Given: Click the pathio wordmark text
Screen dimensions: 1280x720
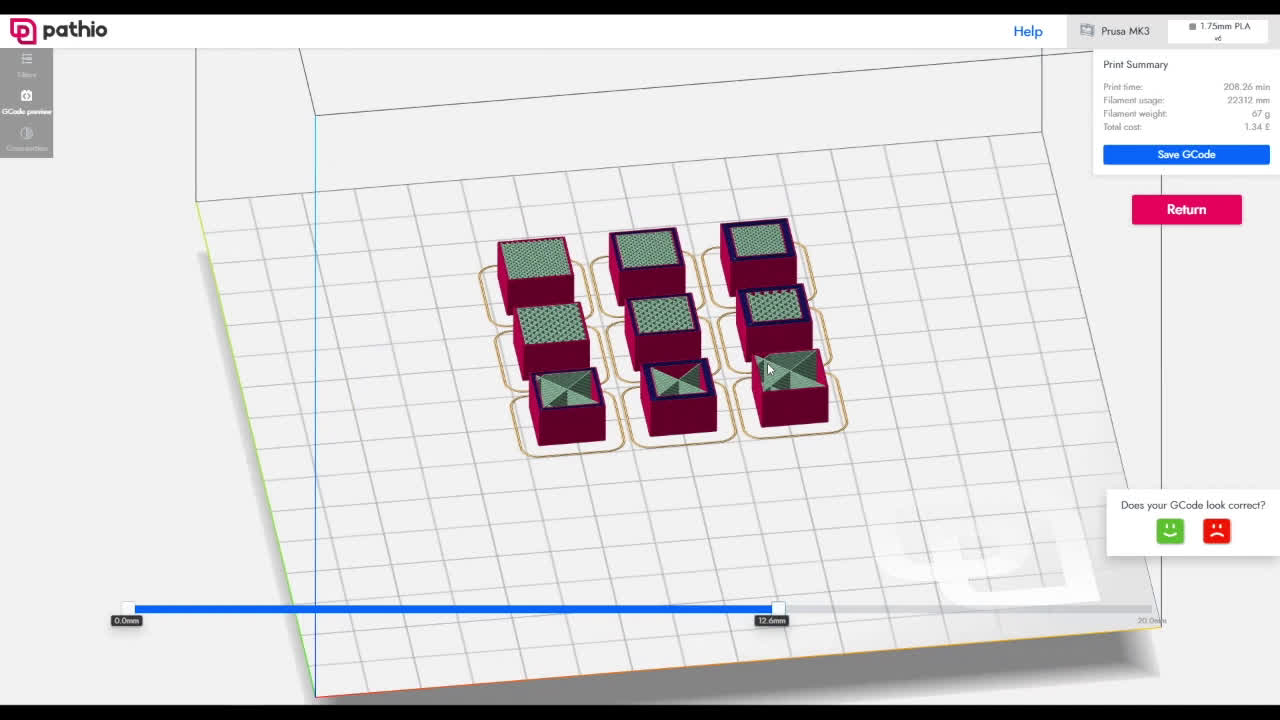Looking at the screenshot, I should click(75, 30).
